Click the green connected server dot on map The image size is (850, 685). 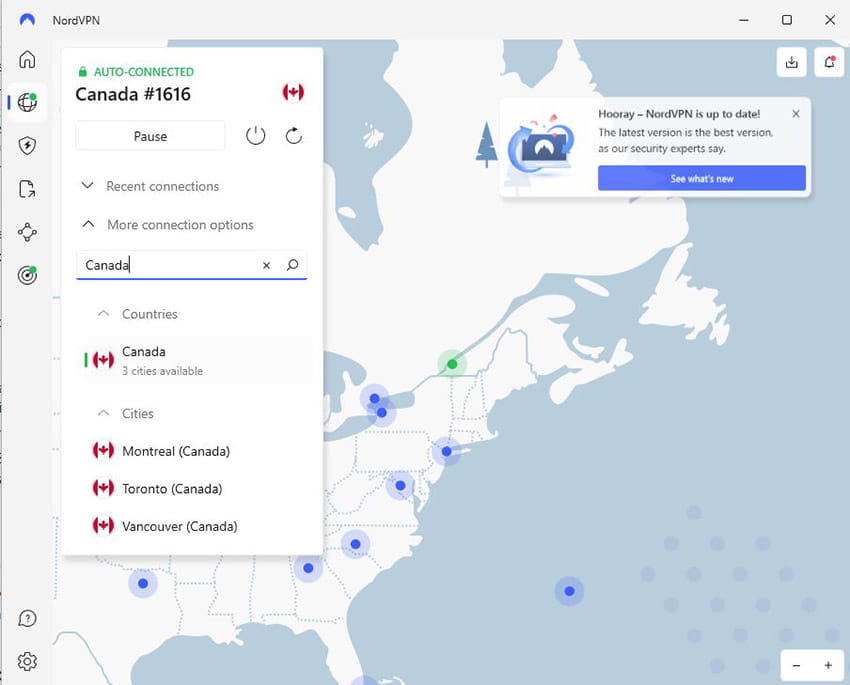pos(452,364)
